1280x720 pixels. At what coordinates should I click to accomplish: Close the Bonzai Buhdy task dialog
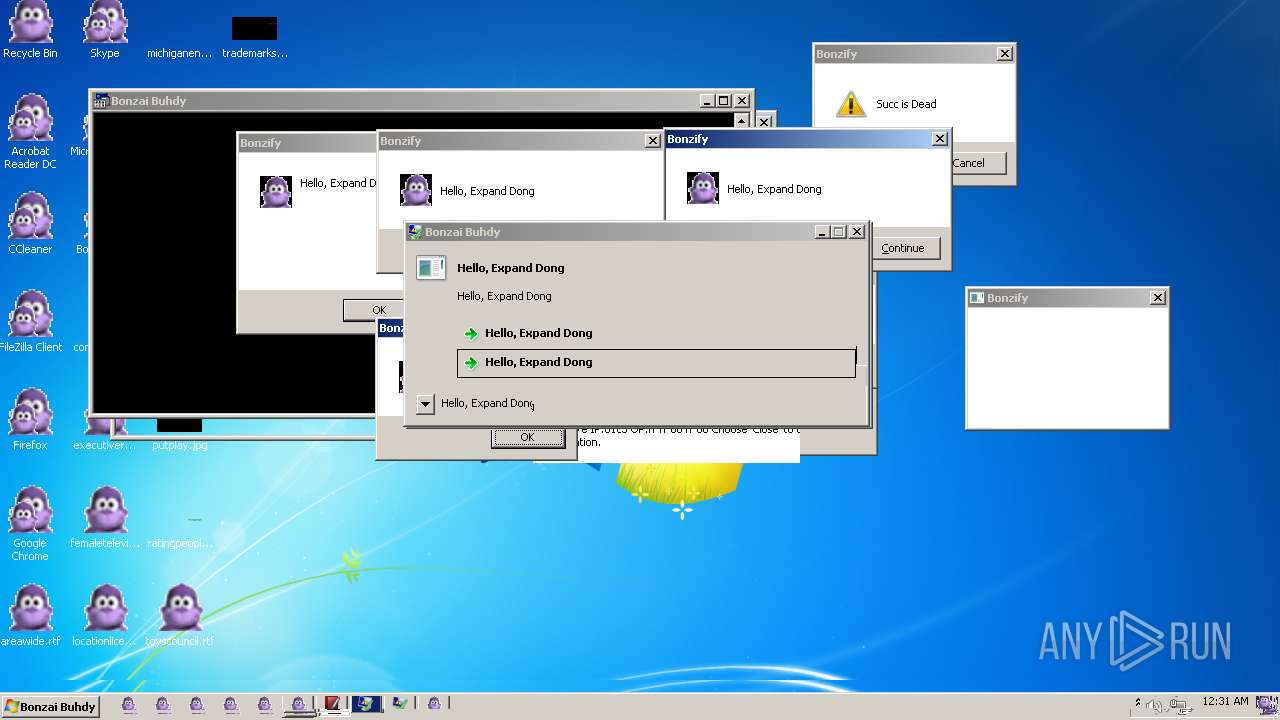pos(857,232)
